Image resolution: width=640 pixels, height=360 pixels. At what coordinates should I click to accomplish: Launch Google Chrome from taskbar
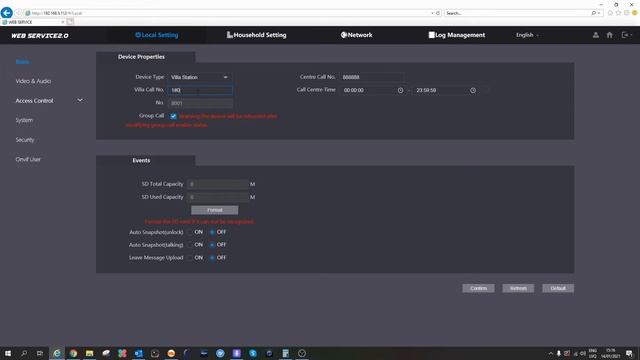[x=73, y=353]
